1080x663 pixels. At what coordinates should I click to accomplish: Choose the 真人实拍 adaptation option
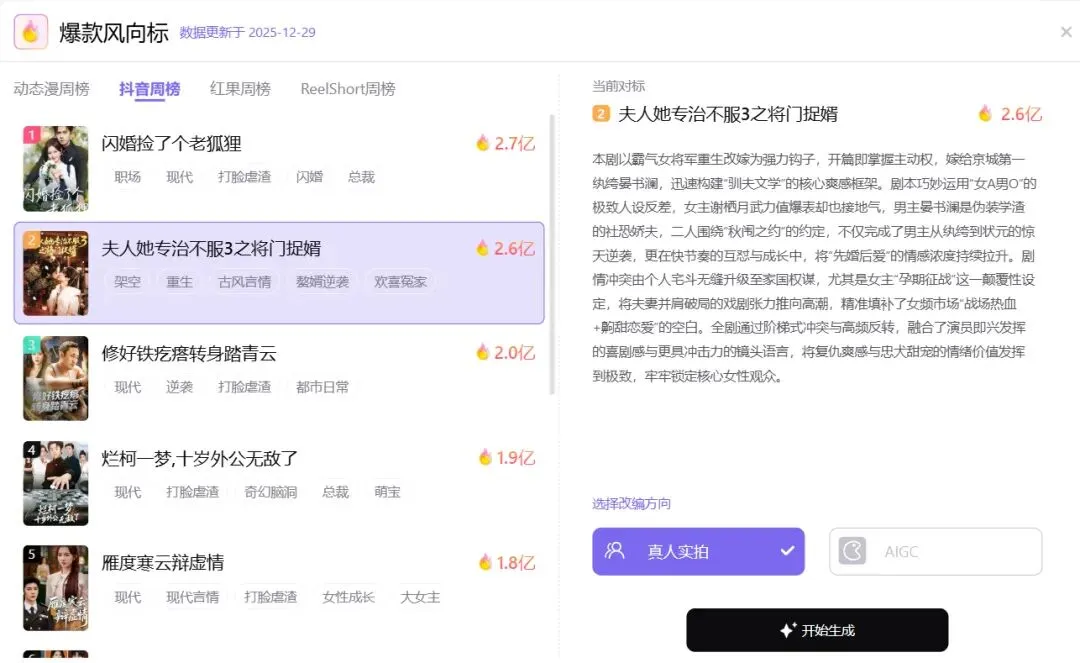[x=698, y=551]
